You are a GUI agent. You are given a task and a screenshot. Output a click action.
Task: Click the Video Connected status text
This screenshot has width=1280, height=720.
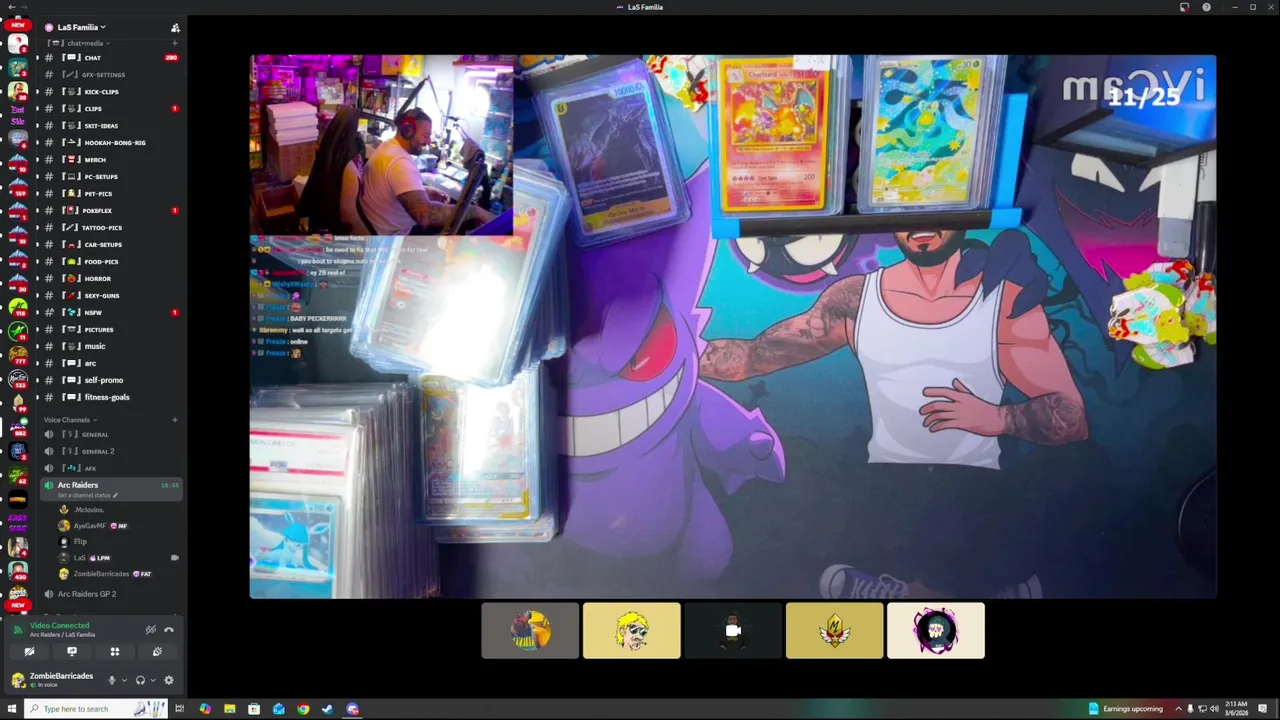coord(59,626)
